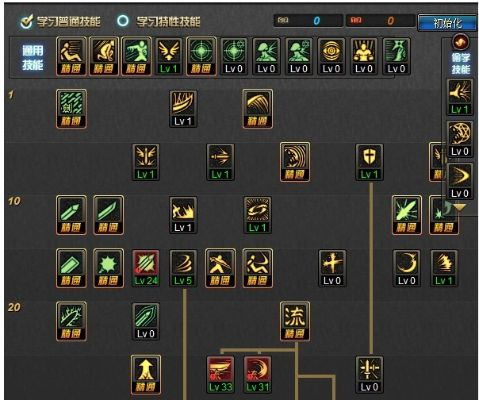Screen dimensions: 479x400
Task: Select the cross sword skill Lv 0
Action: (x=332, y=268)
